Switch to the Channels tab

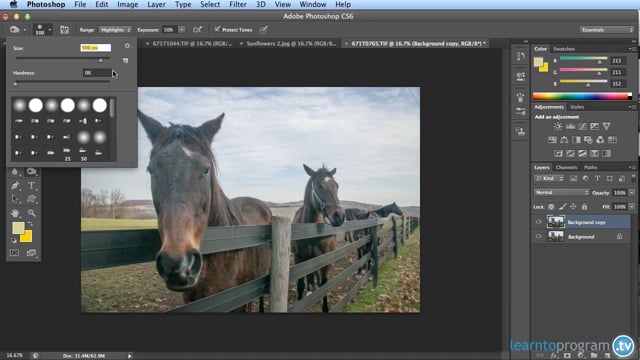567,167
